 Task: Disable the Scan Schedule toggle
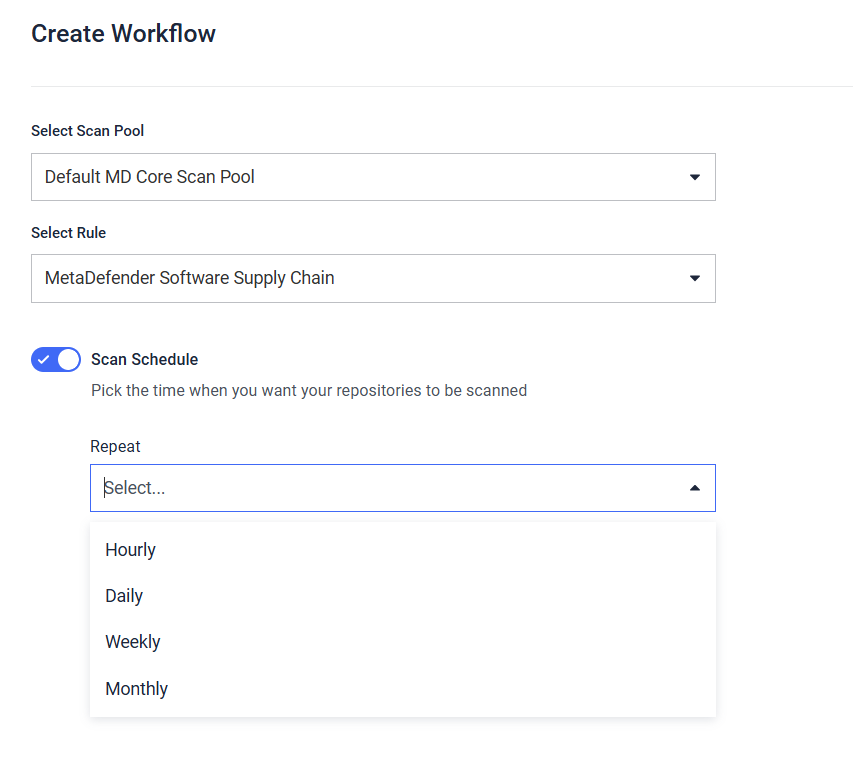56,360
